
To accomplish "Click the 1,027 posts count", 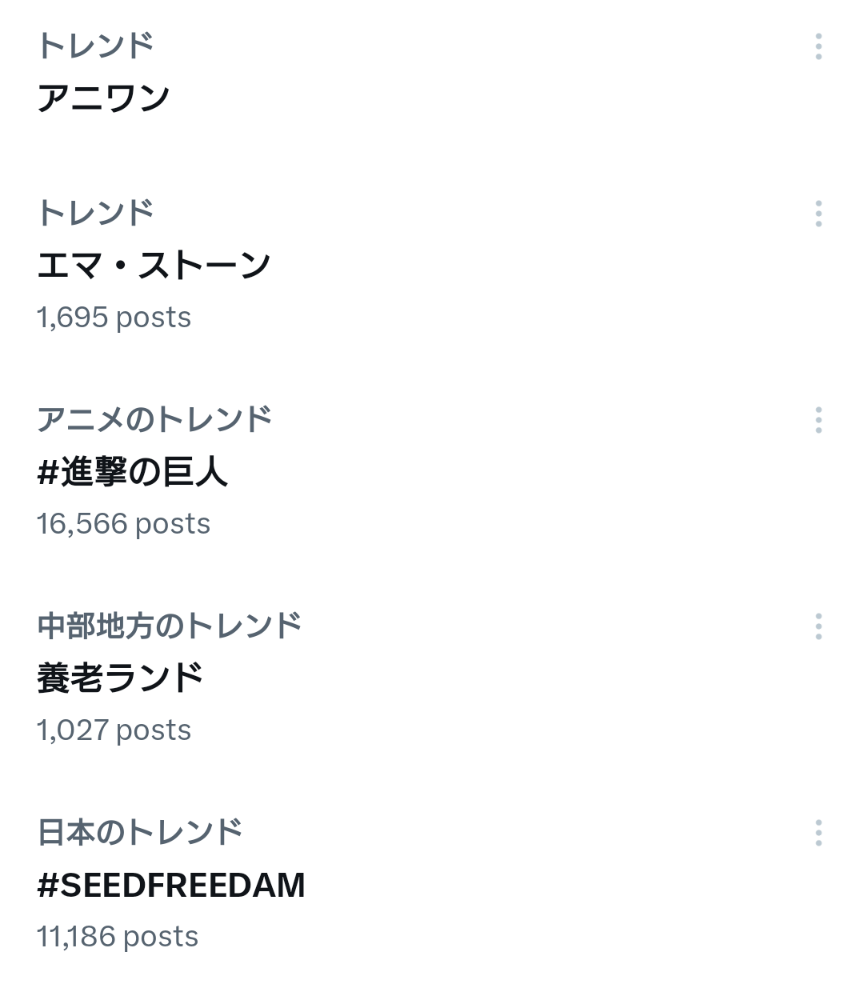I will (113, 730).
